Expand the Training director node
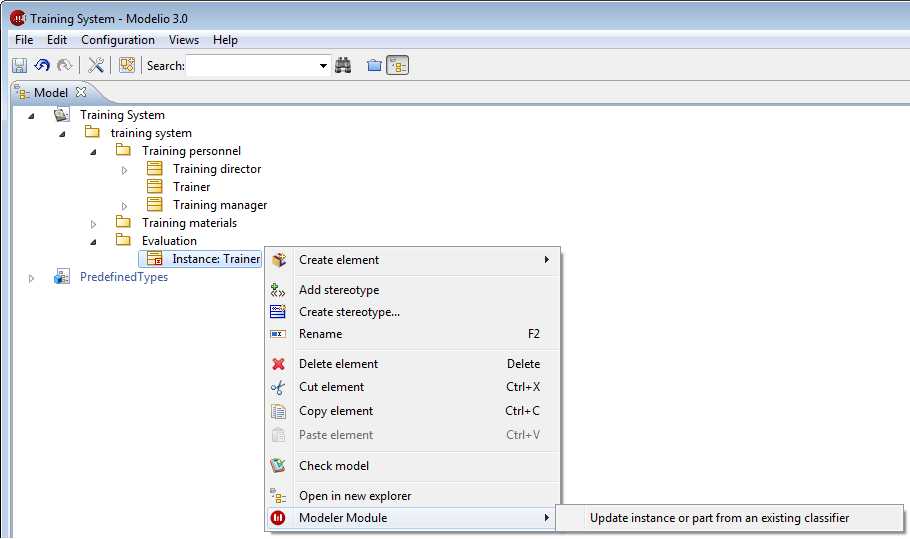The height and width of the screenshot is (539, 910). coord(125,170)
